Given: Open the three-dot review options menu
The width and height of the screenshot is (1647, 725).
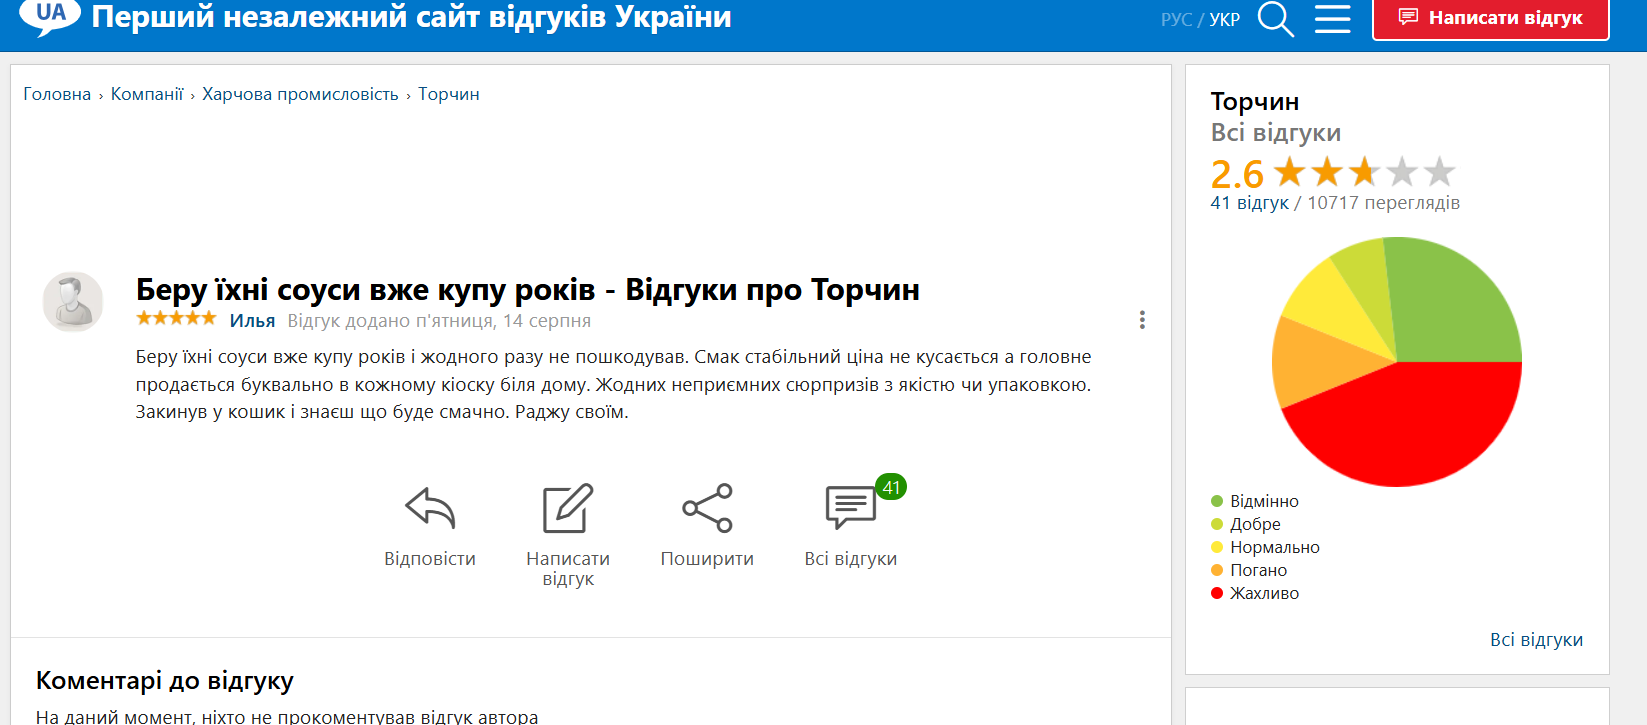Looking at the screenshot, I should [1142, 320].
